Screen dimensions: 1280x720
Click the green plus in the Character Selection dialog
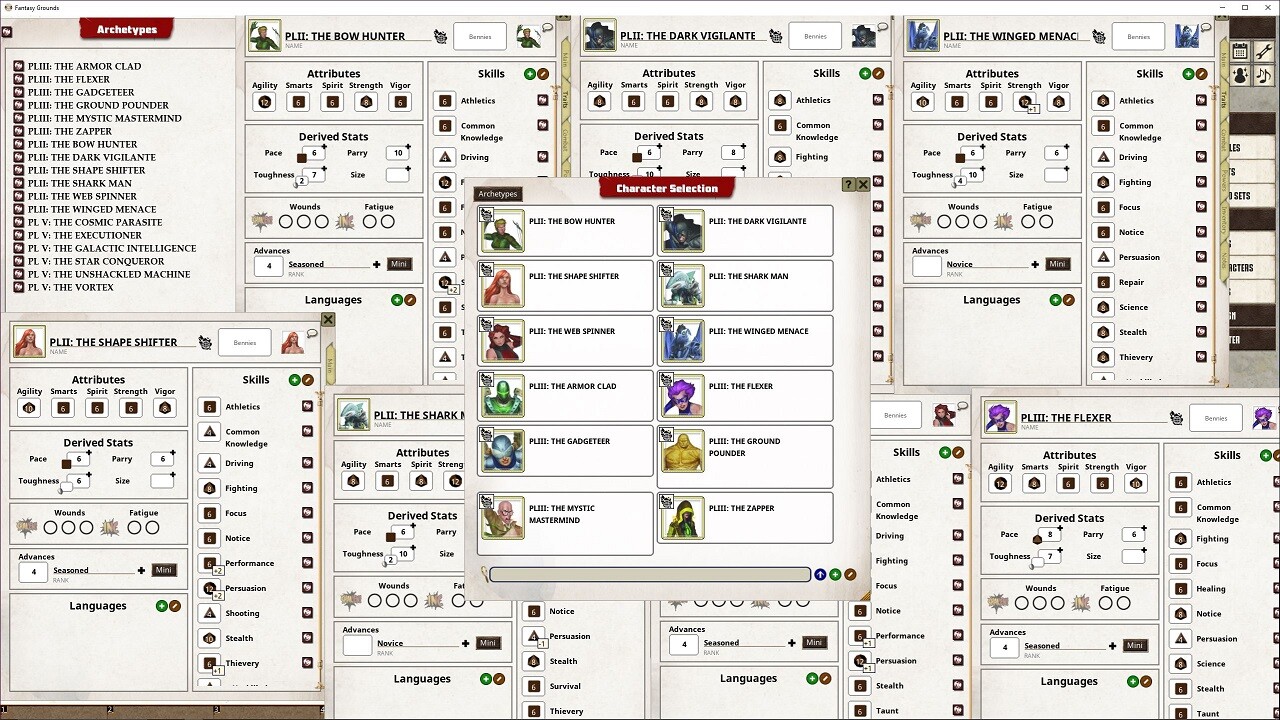click(835, 574)
